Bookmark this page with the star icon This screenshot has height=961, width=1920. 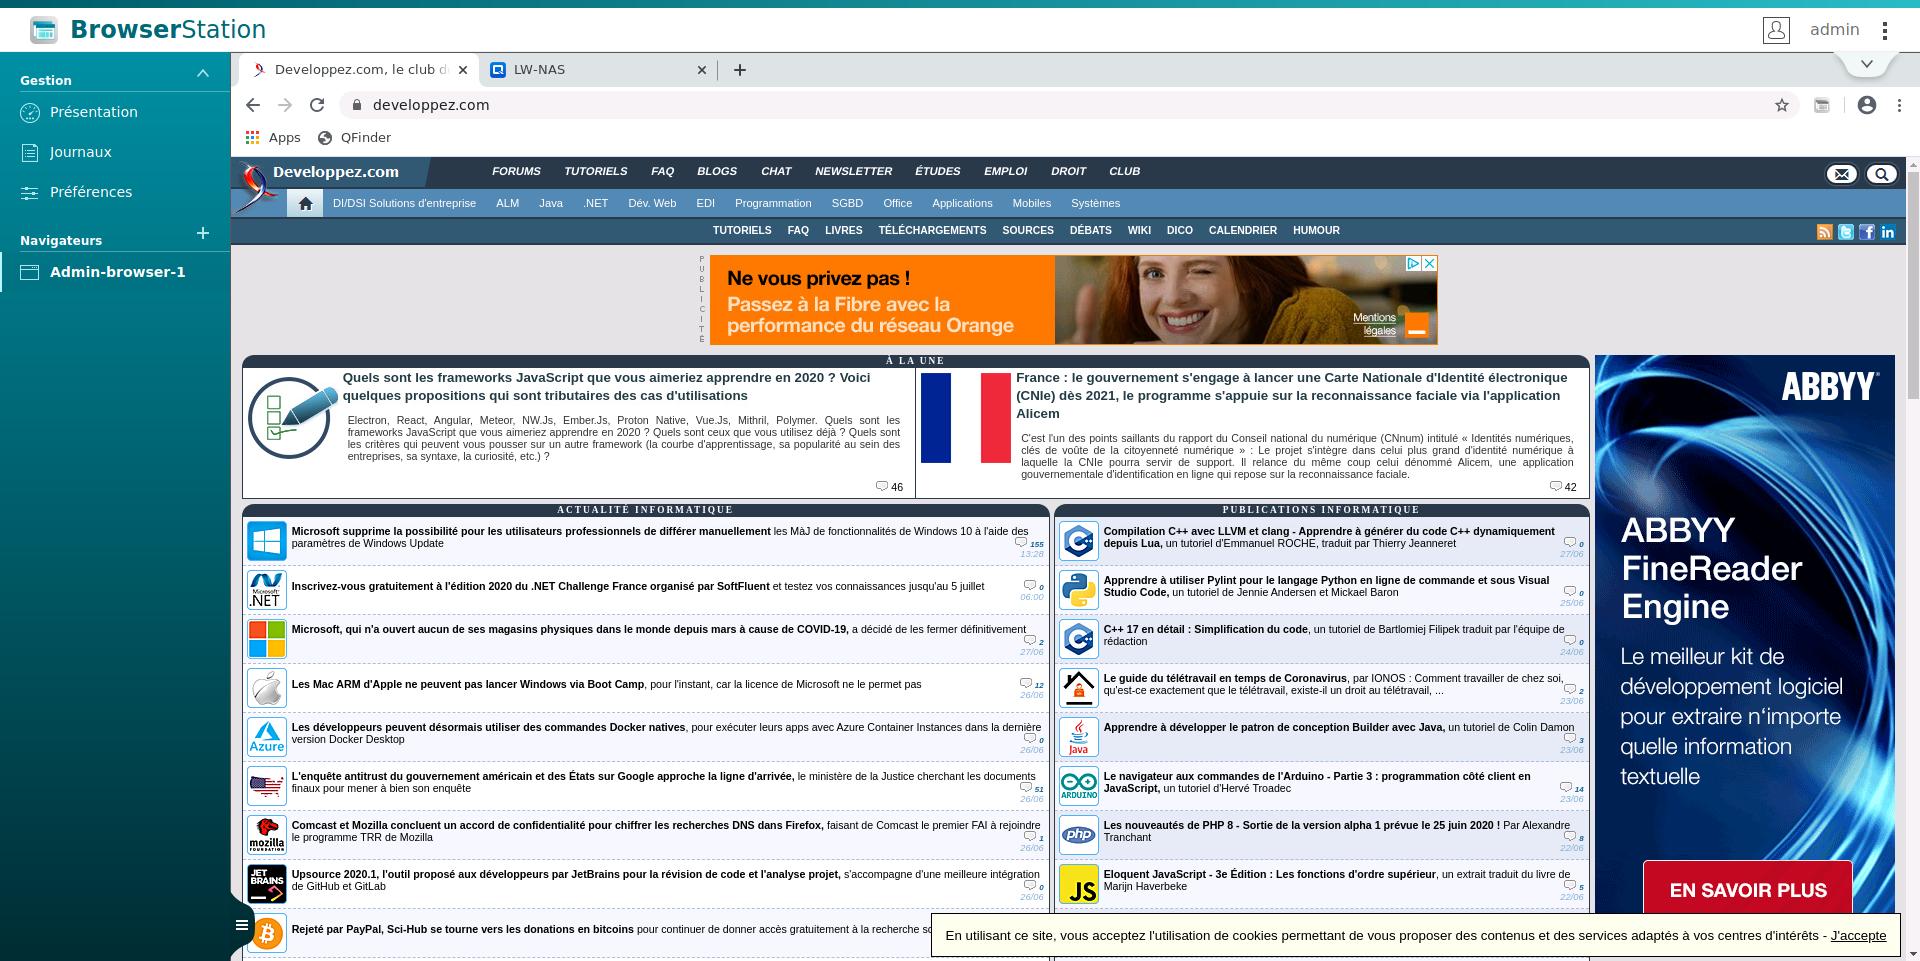tap(1781, 105)
